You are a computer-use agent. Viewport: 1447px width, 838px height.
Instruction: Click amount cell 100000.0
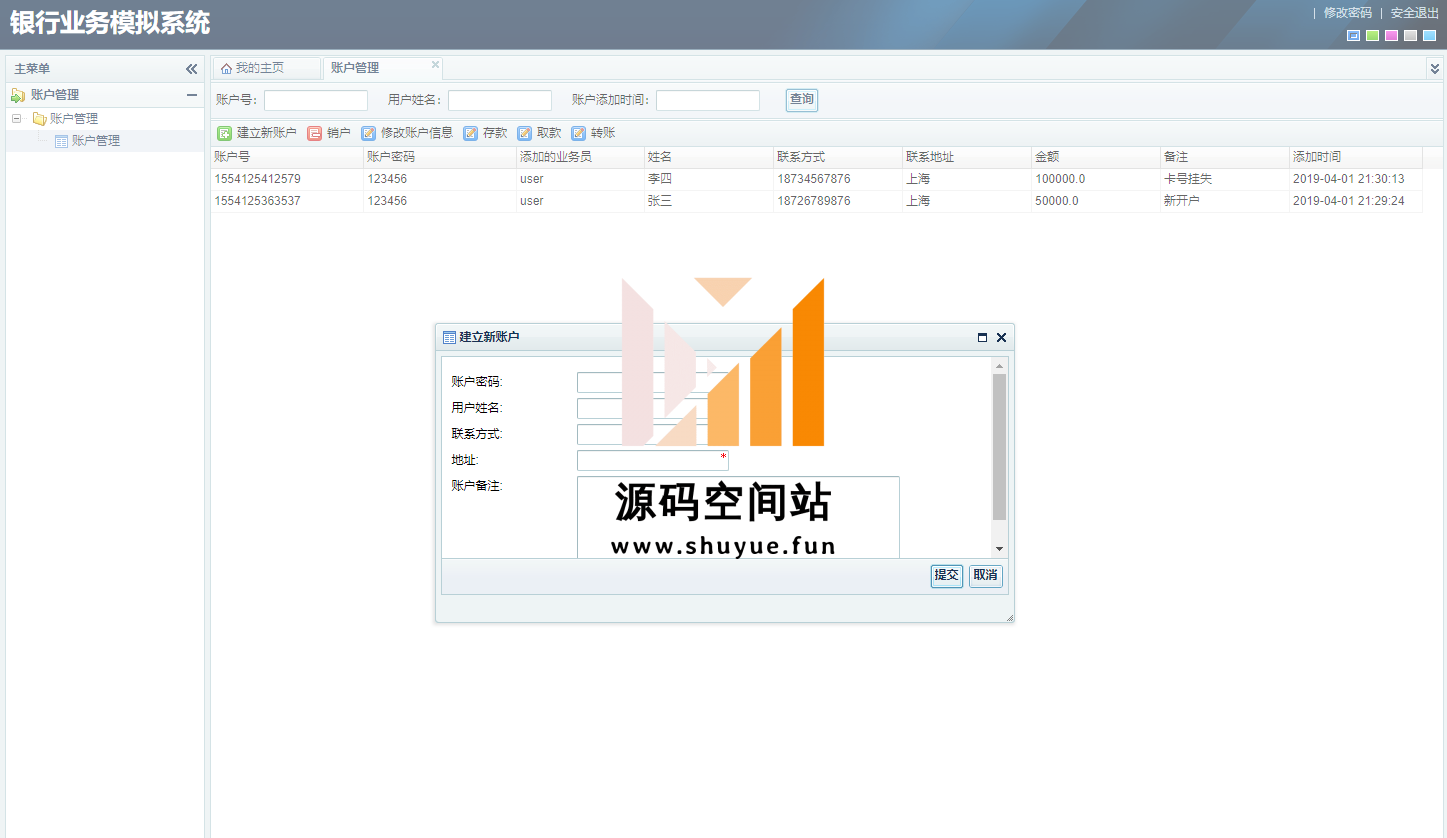[1096, 179]
